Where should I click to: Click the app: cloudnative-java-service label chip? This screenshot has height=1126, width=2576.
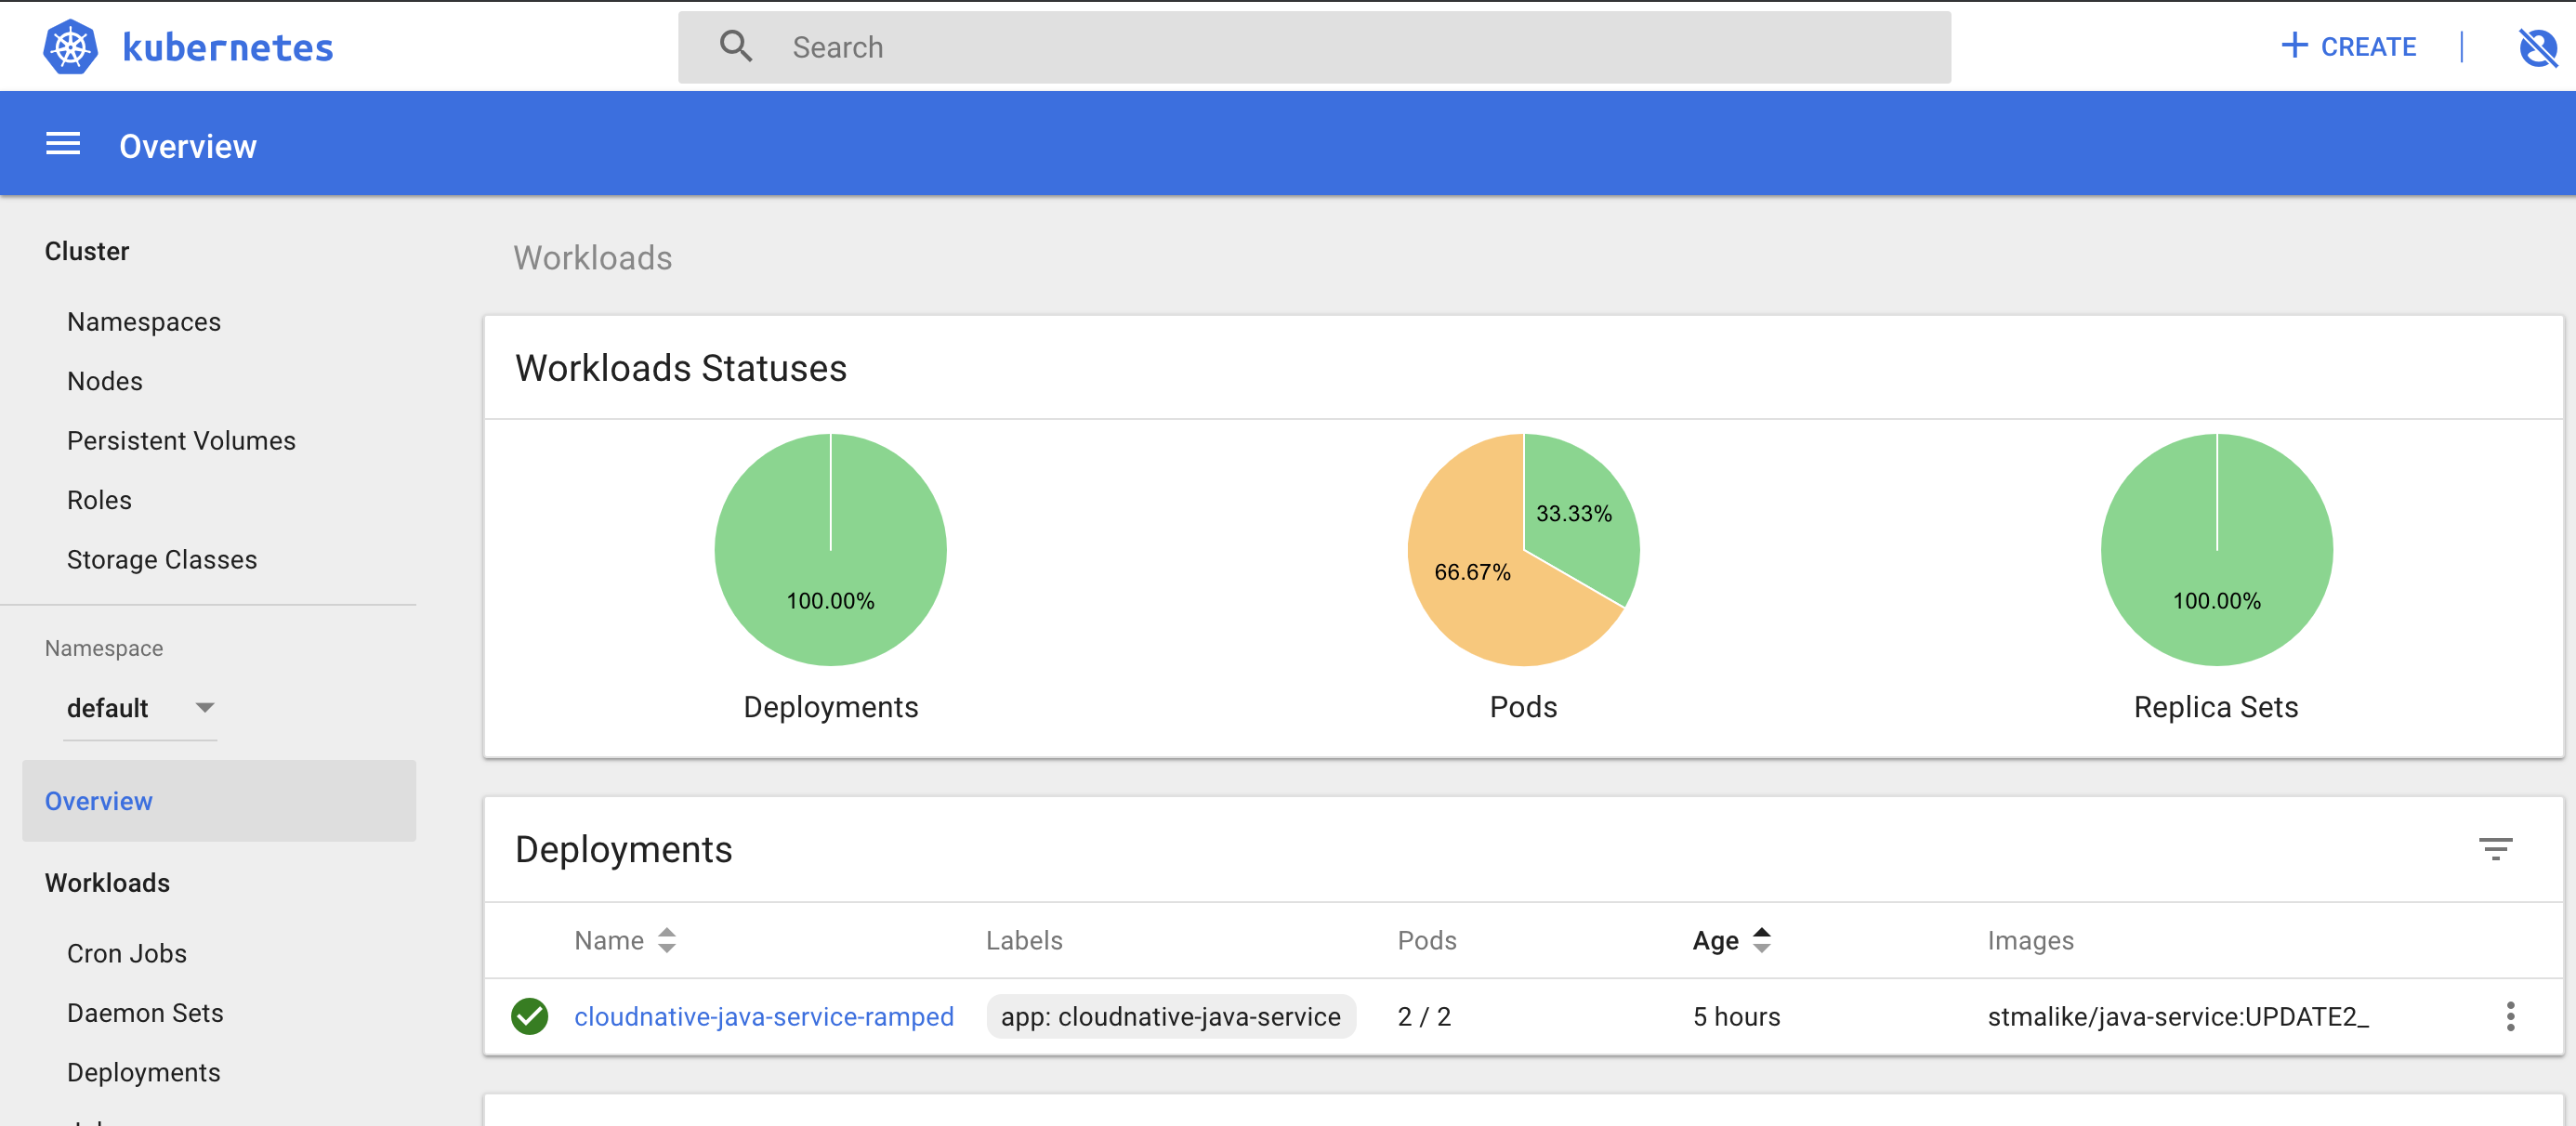[x=1170, y=1016]
